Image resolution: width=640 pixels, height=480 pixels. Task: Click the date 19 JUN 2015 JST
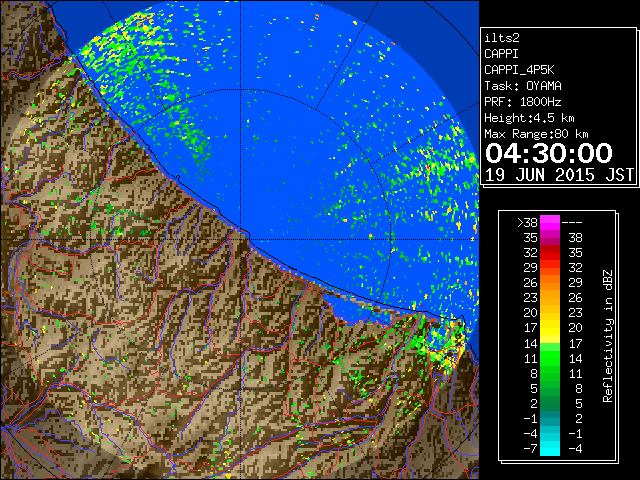559,175
